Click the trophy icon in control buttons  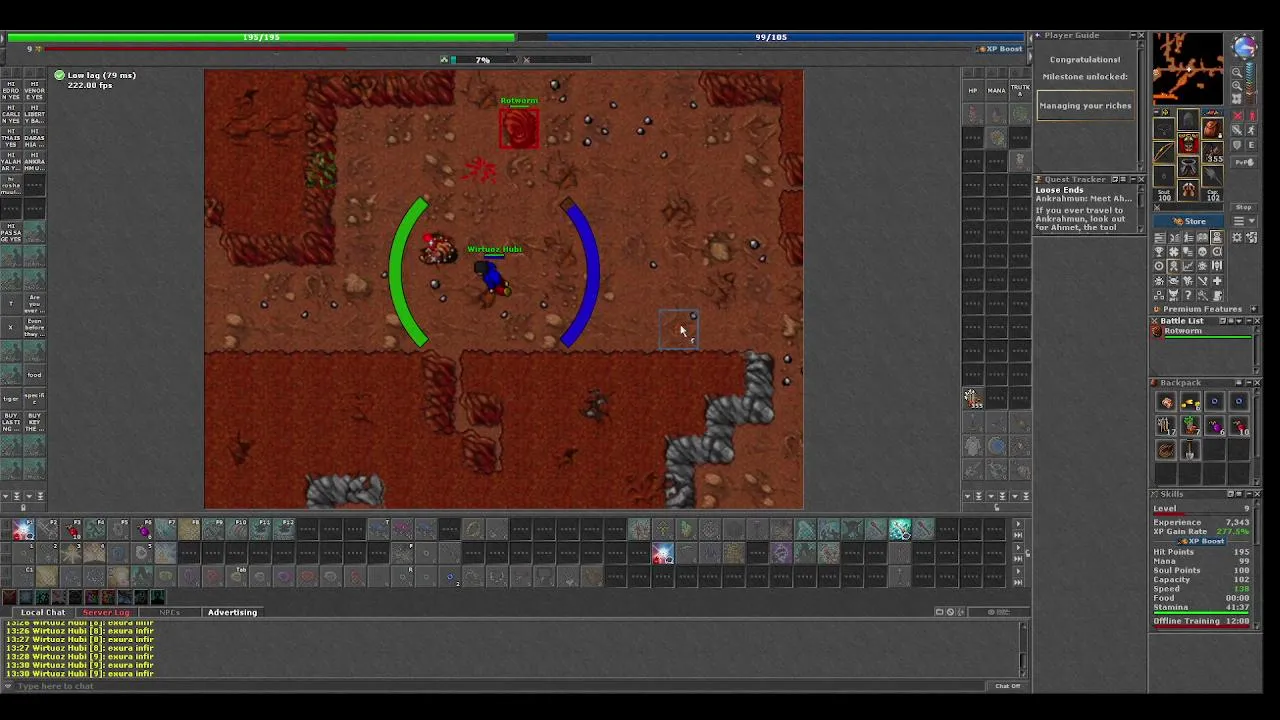click(1159, 251)
